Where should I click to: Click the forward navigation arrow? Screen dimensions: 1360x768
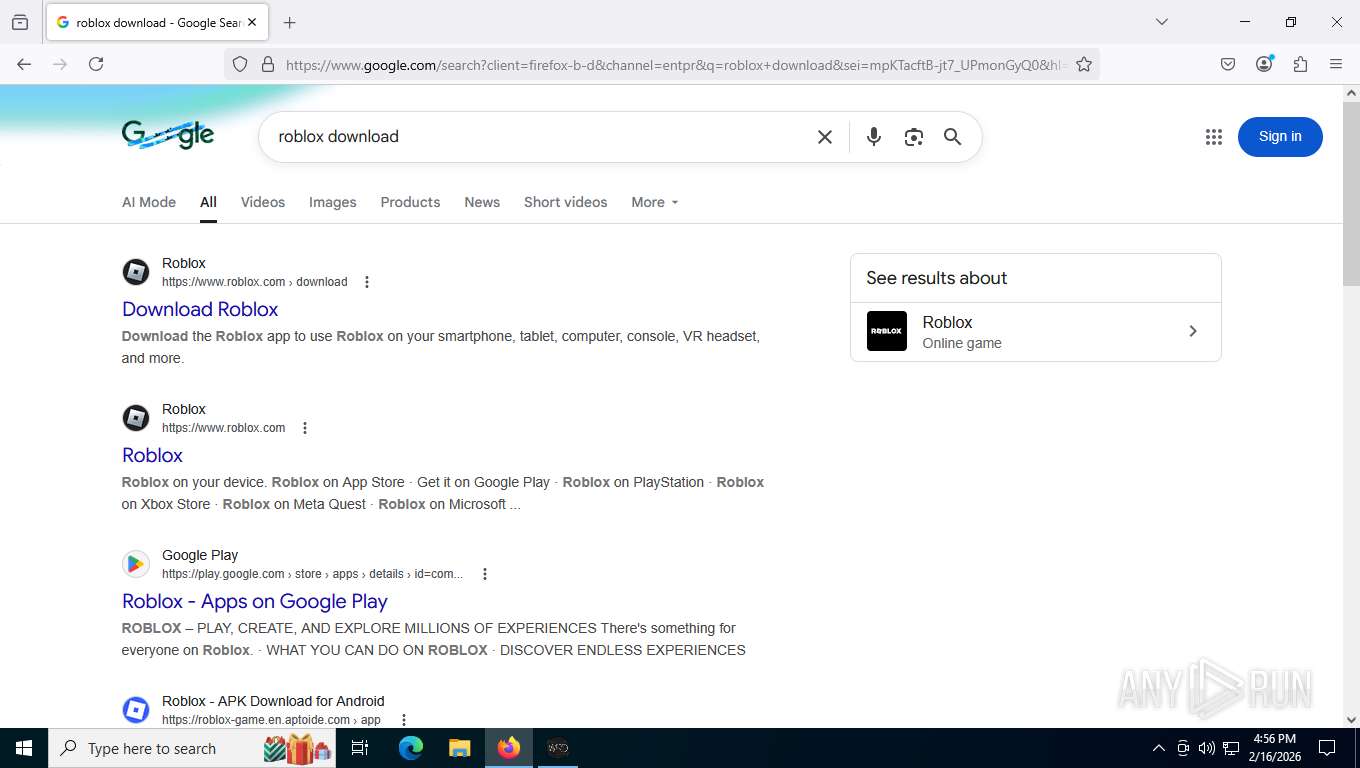coord(60,64)
